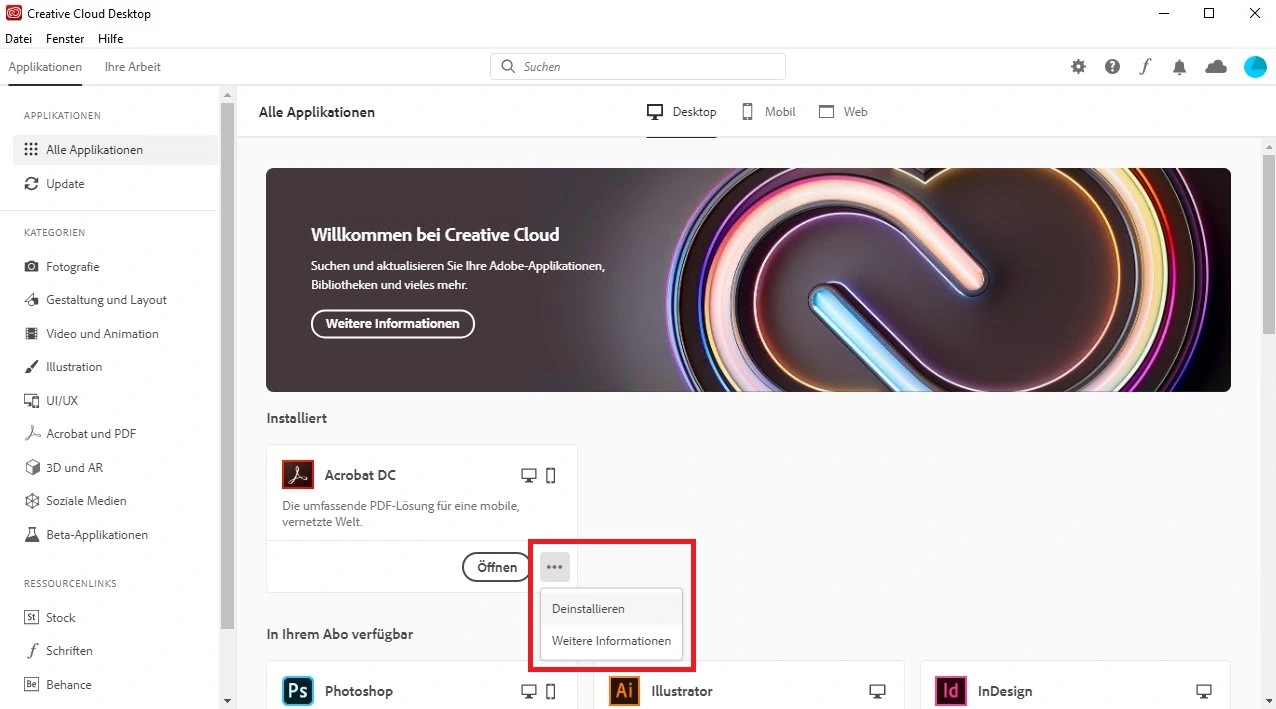Switch to the Mobil tab
The image size is (1276, 709).
[x=768, y=112]
